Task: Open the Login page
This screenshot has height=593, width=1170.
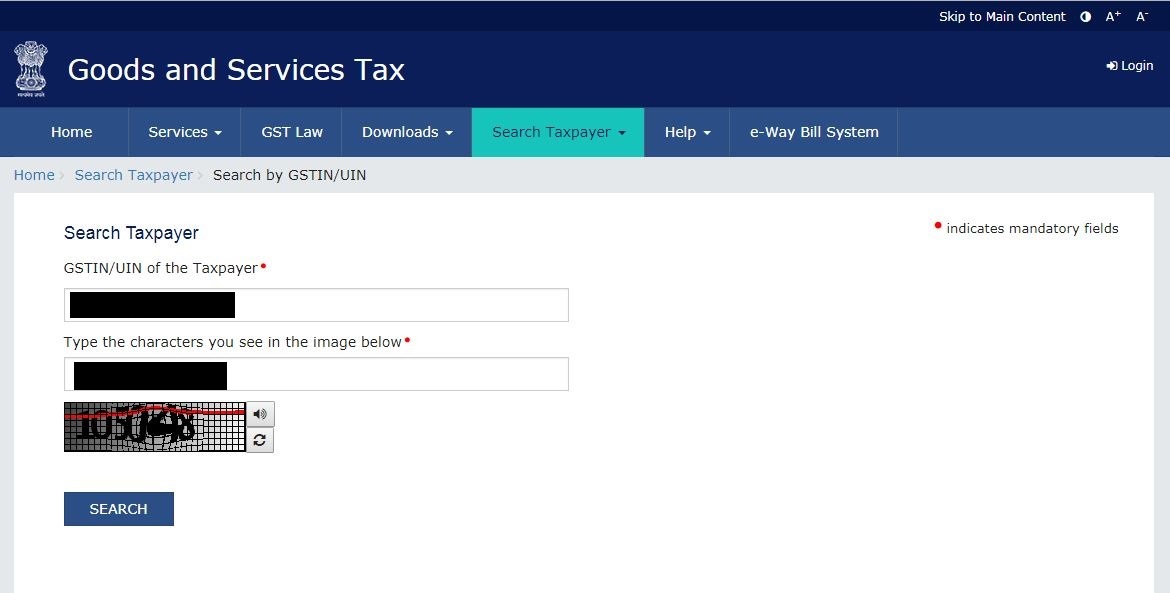Action: (1129, 65)
